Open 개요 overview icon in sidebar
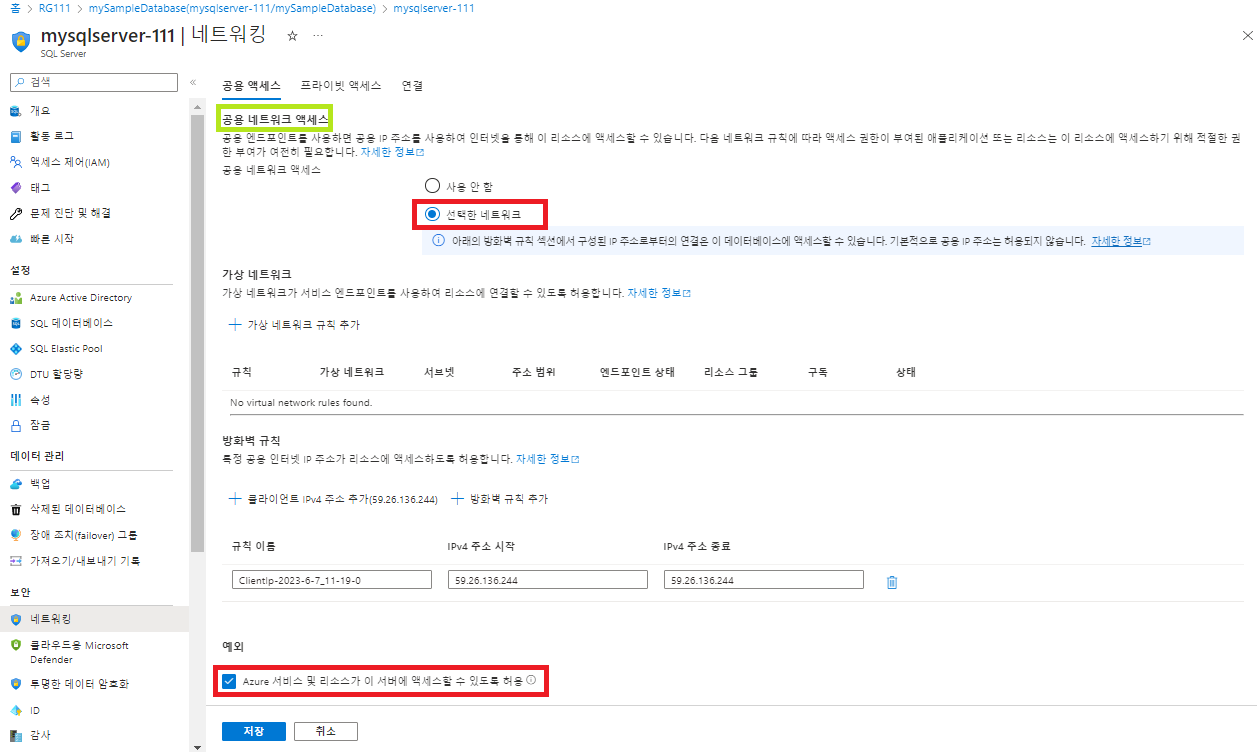 pyautogui.click(x=15, y=110)
